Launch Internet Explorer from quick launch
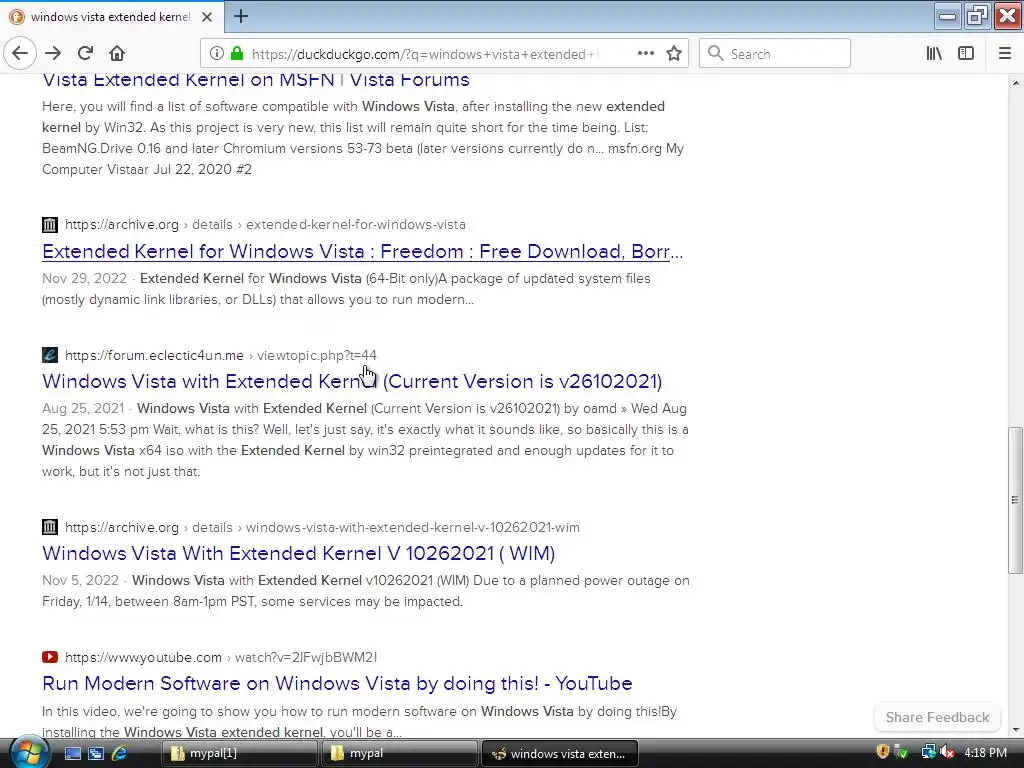 pos(120,754)
